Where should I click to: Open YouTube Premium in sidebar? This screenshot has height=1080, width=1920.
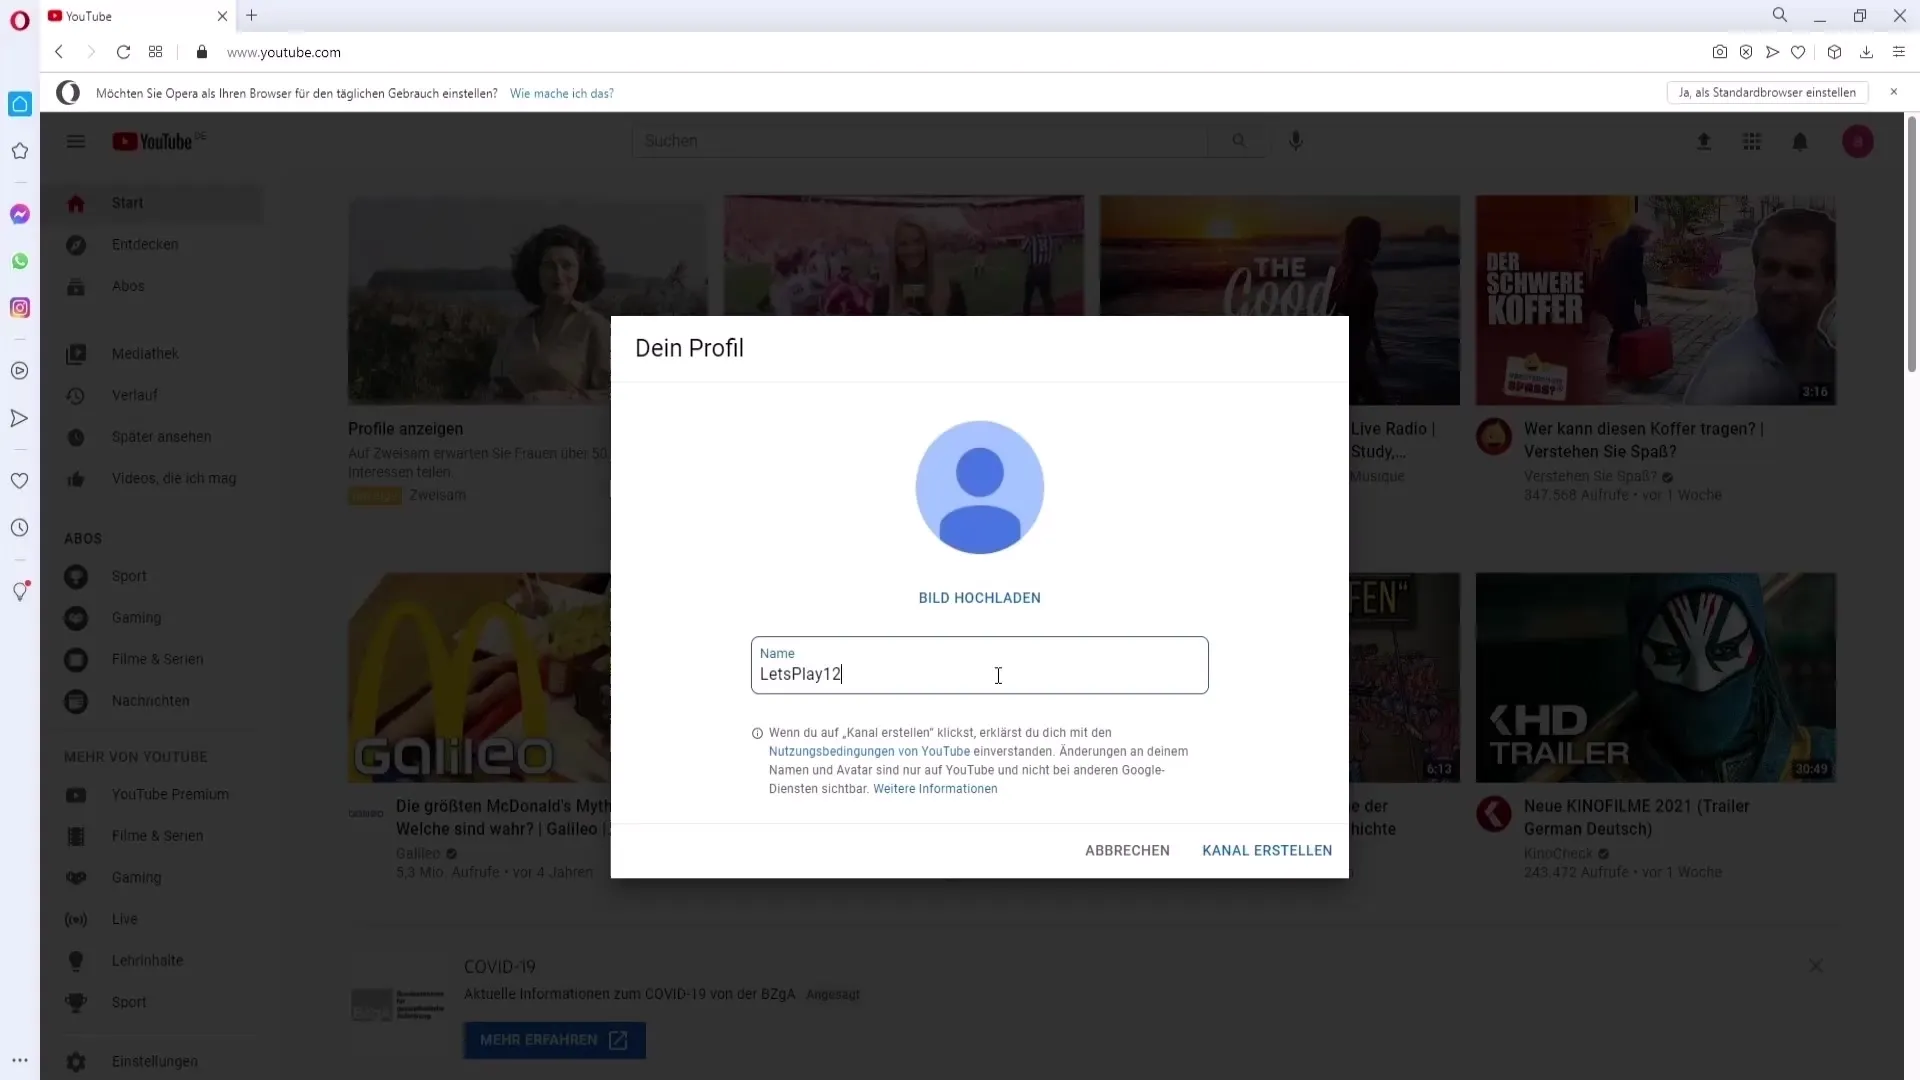point(152,795)
